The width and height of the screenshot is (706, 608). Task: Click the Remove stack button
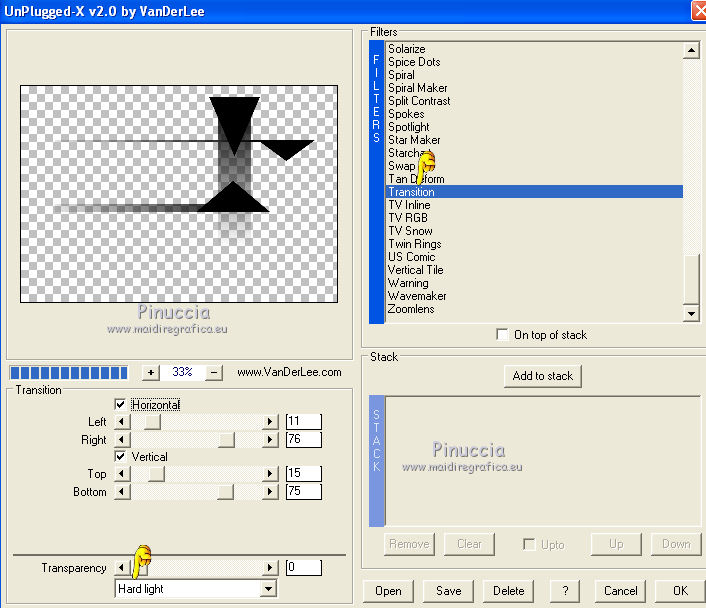(x=409, y=544)
